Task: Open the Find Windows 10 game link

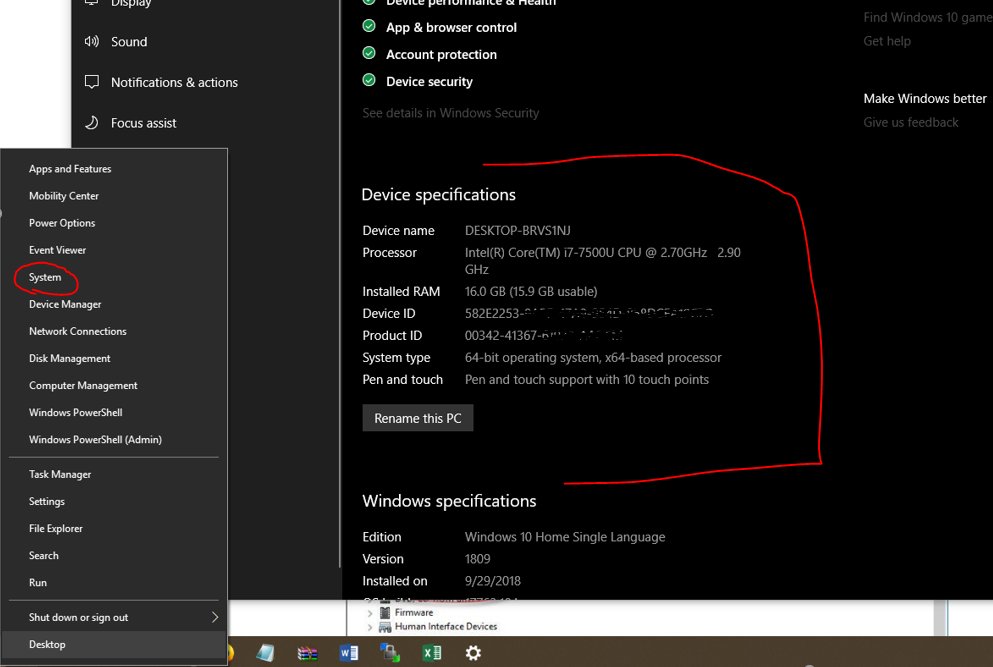Action: [x=928, y=17]
